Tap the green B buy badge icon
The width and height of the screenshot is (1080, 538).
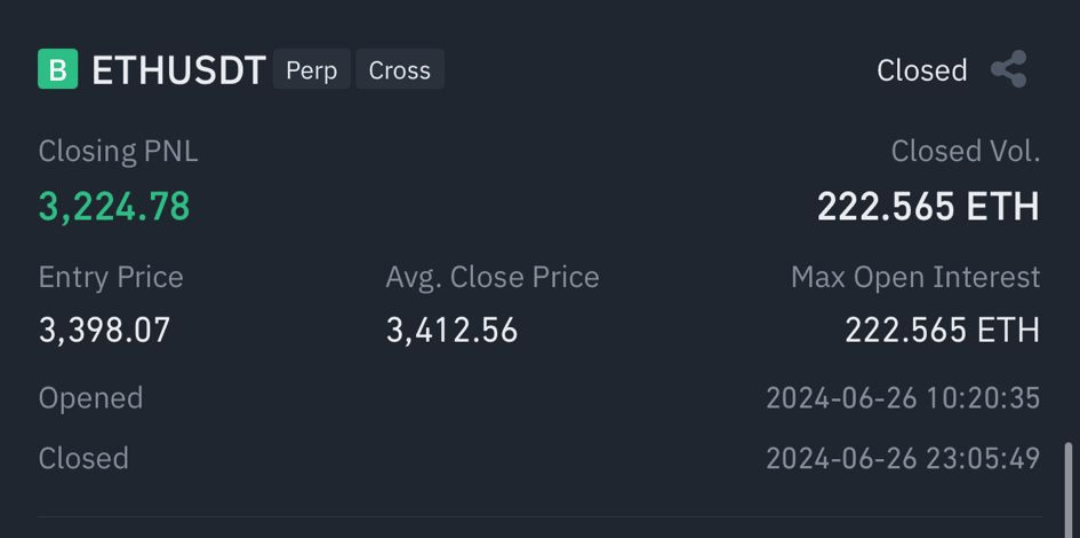pos(58,69)
